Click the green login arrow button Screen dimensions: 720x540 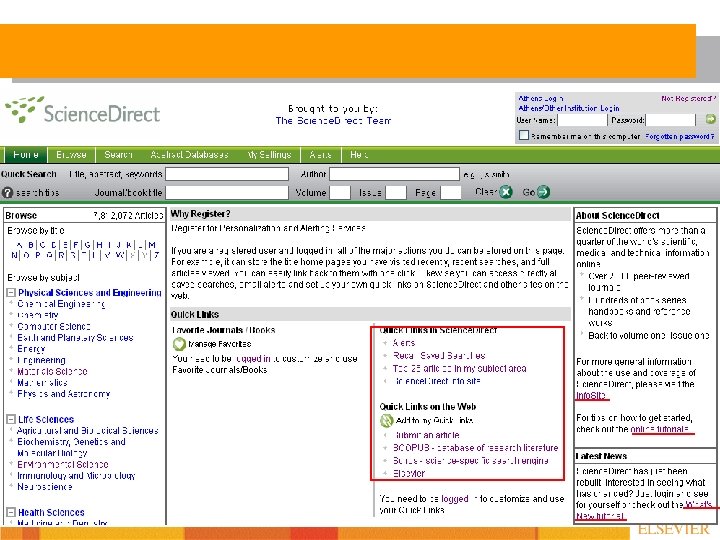tap(710, 119)
